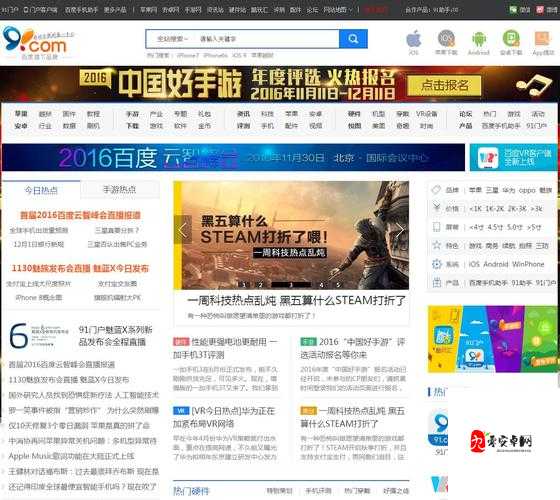Screen dimensions: 560x500
Task: Click the orange tag on STEAM article
Action: pyautogui.click(x=308, y=411)
